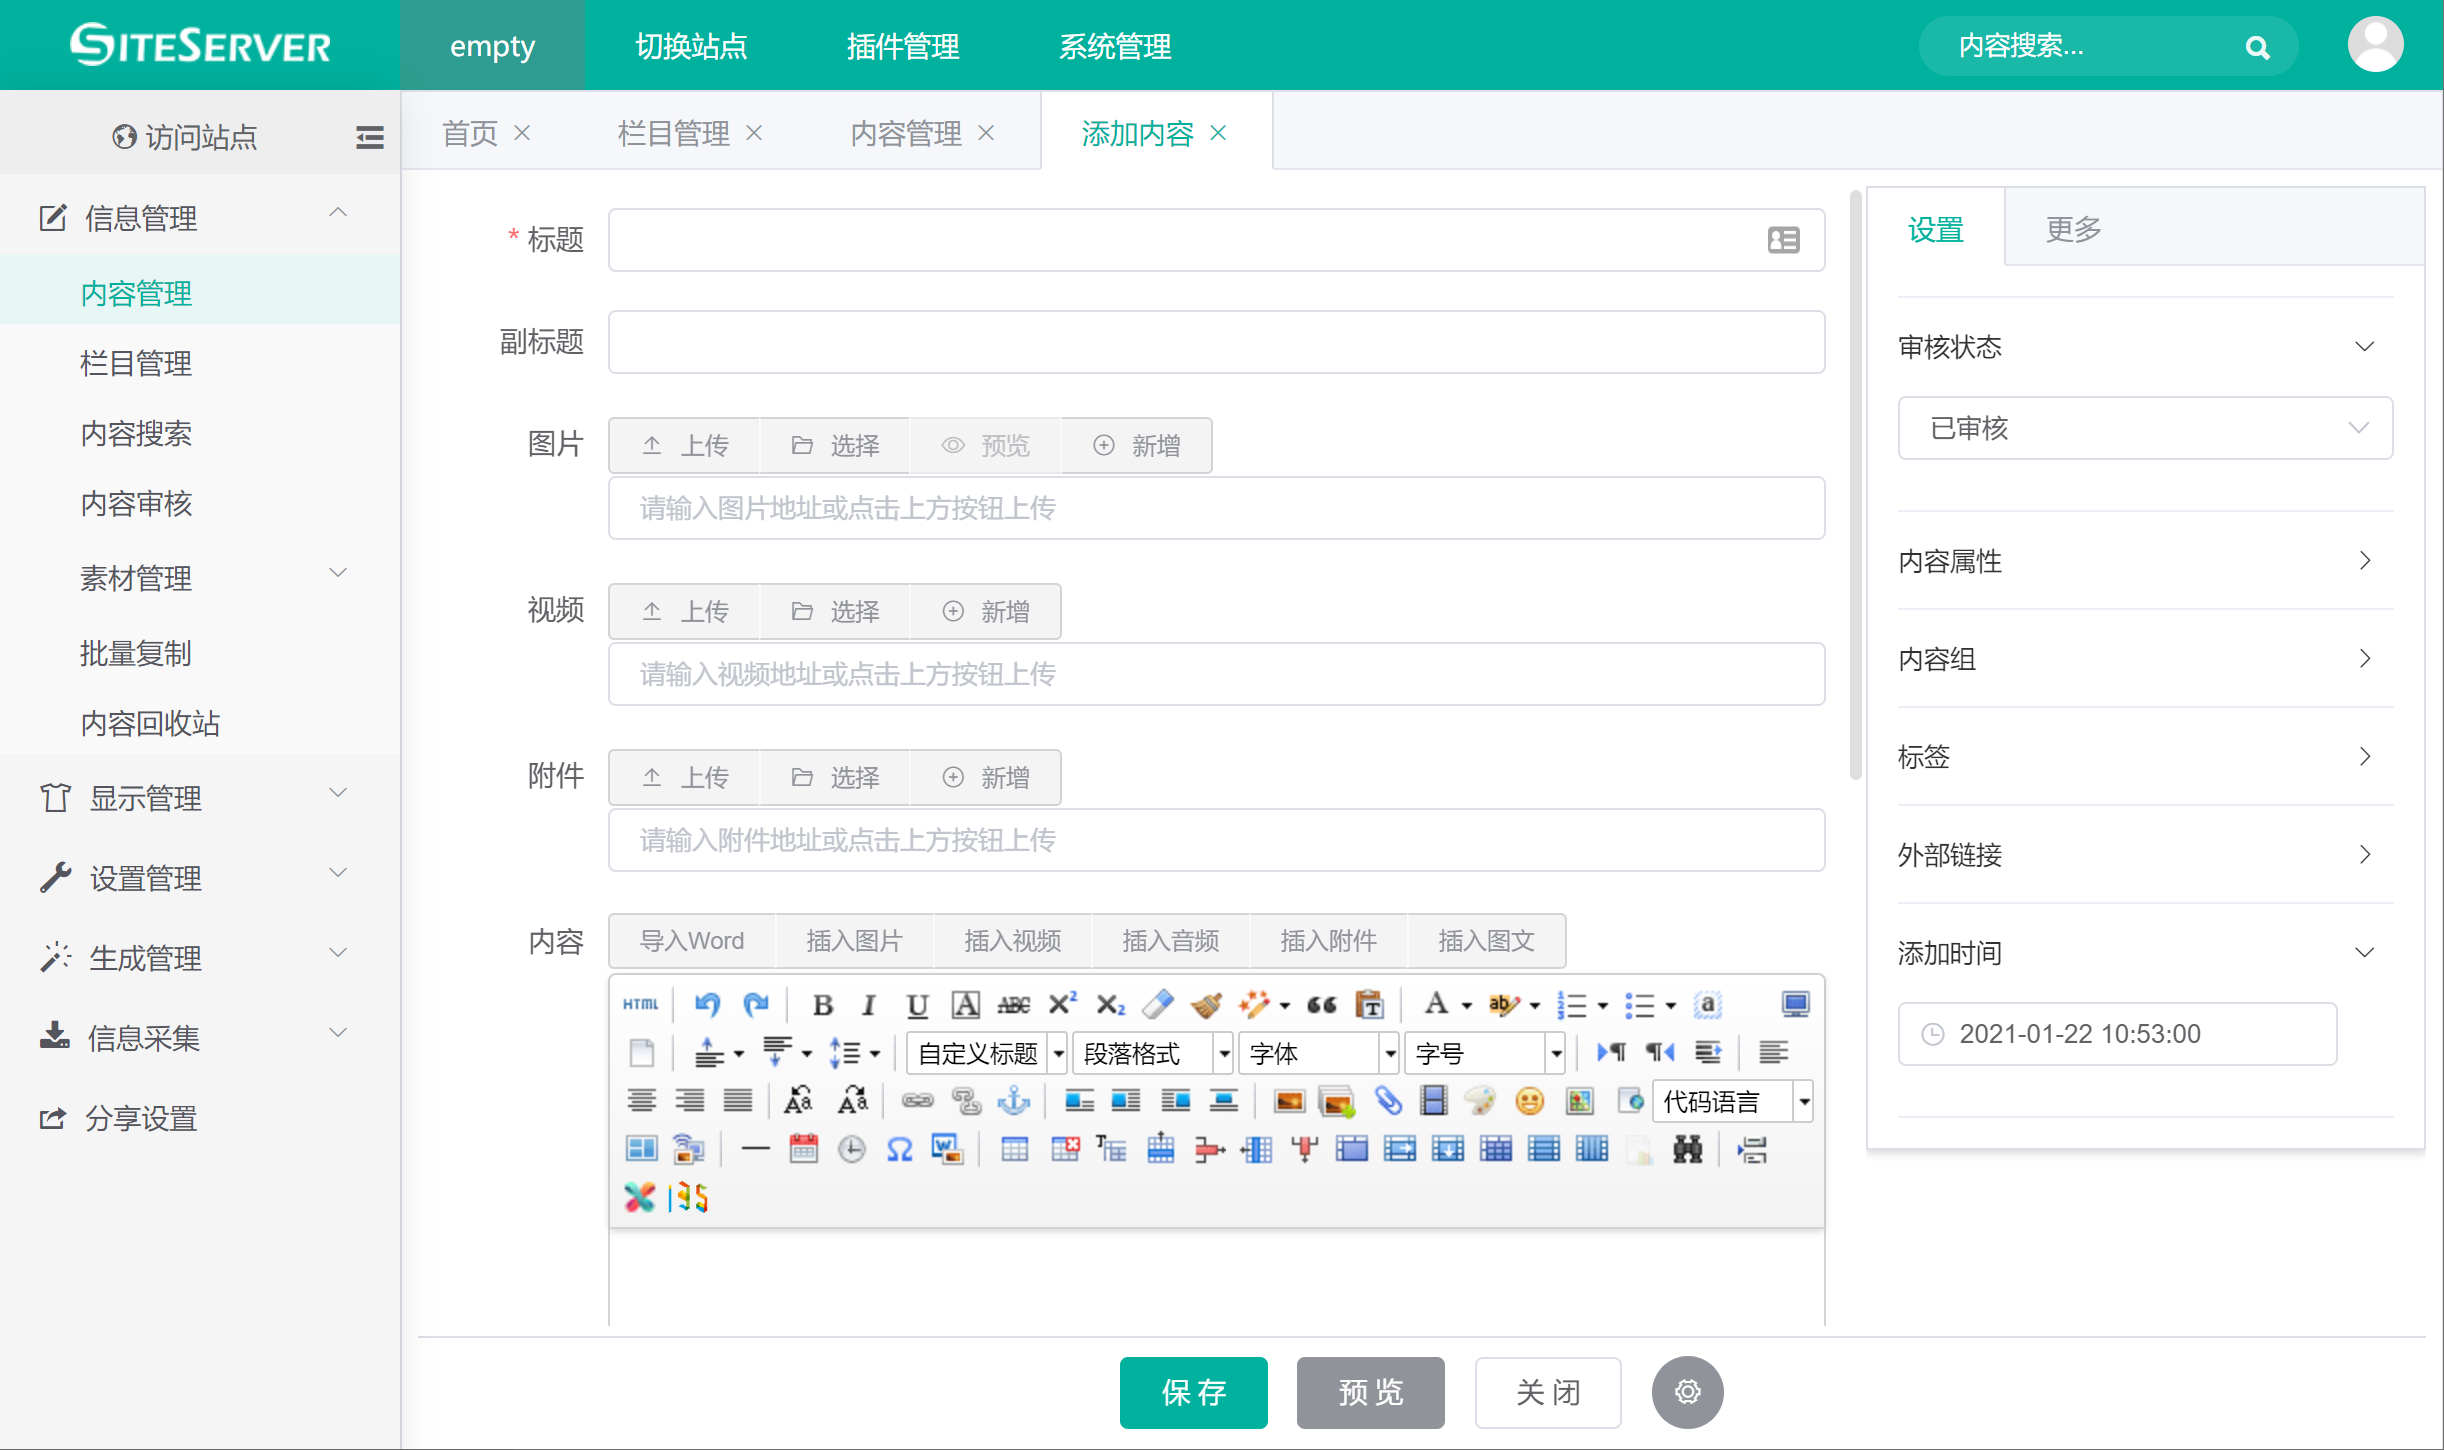Click the blockquote quotation marks icon

point(1321,1005)
